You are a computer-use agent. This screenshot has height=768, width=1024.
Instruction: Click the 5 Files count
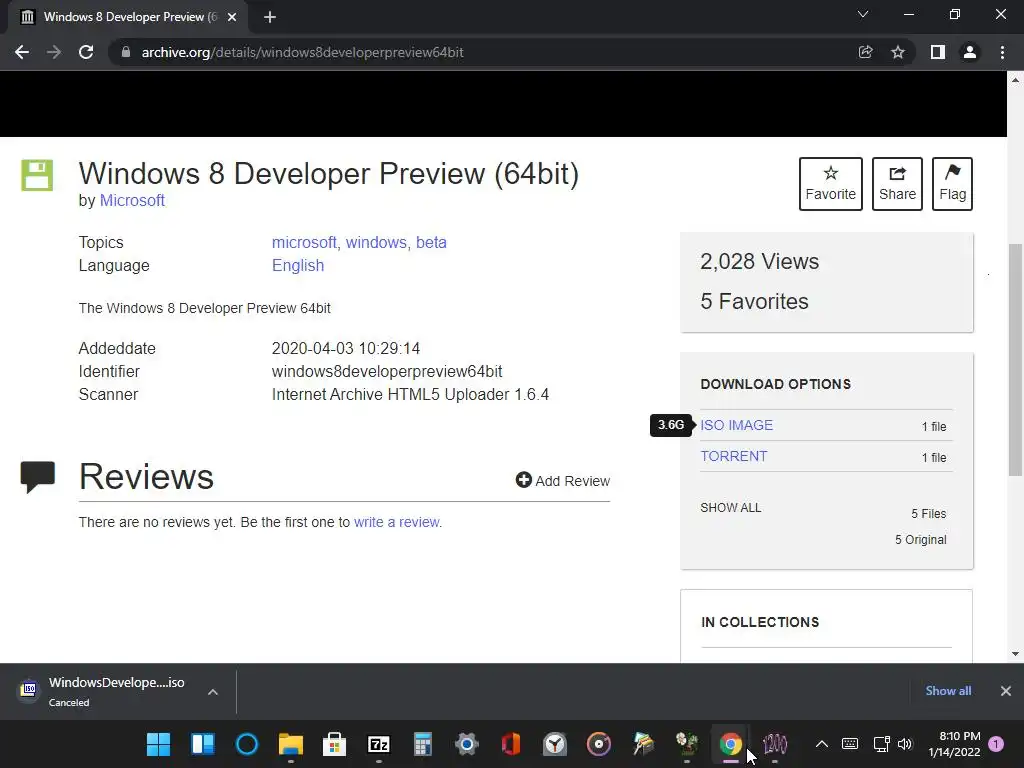click(929, 513)
